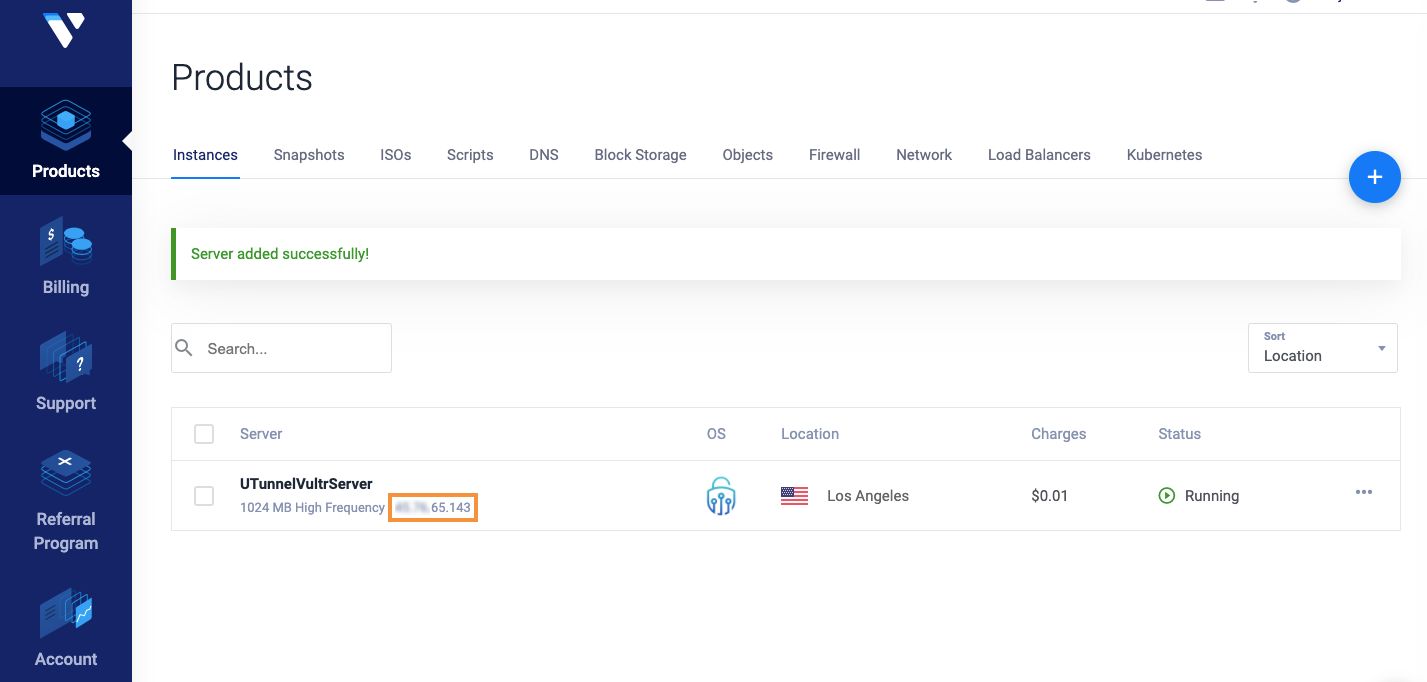1427x682 pixels.
Task: Click the Products page heading
Action: tap(242, 78)
